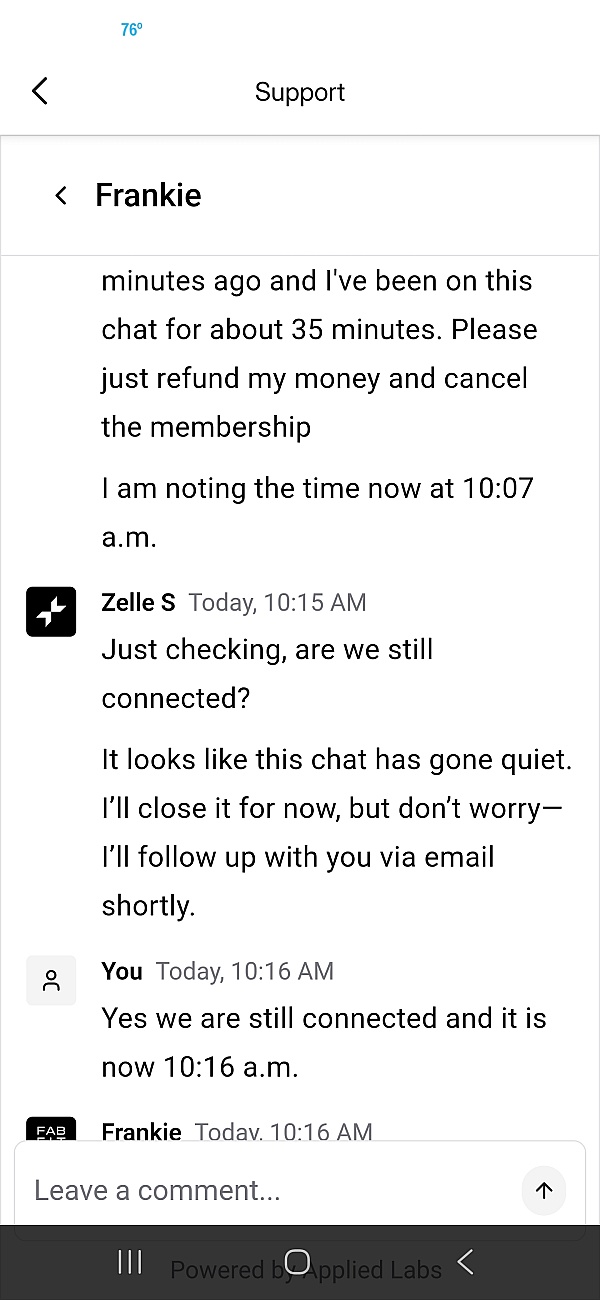Tap your user profile avatar icon
The image size is (600, 1300).
(51, 980)
